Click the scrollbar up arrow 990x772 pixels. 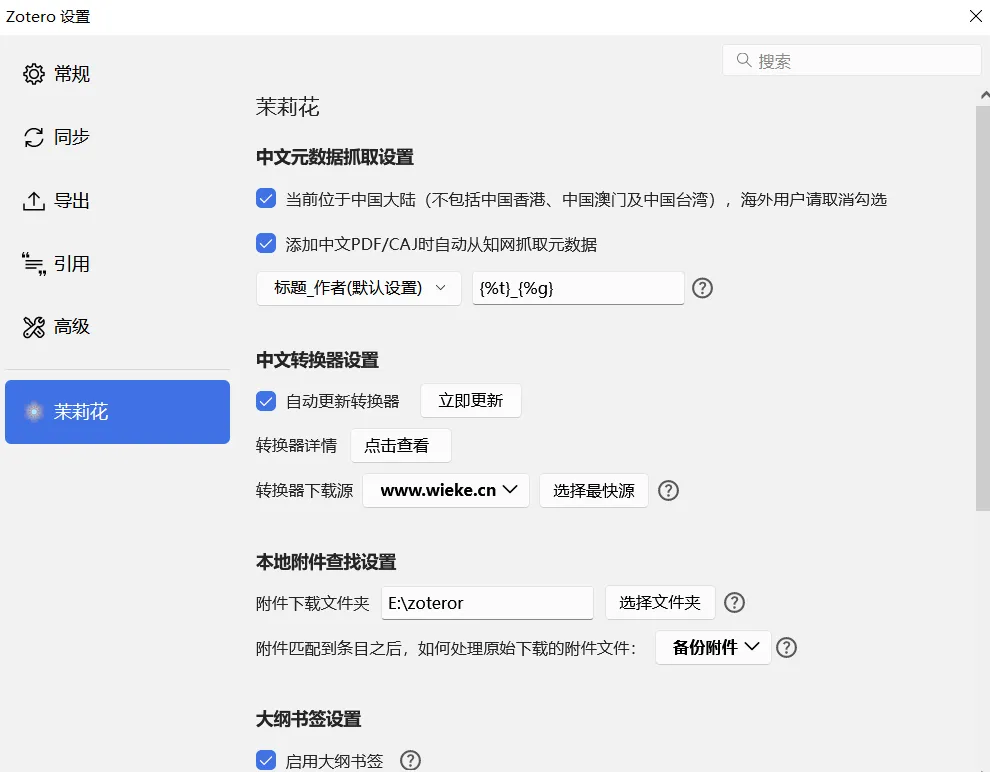click(x=984, y=96)
